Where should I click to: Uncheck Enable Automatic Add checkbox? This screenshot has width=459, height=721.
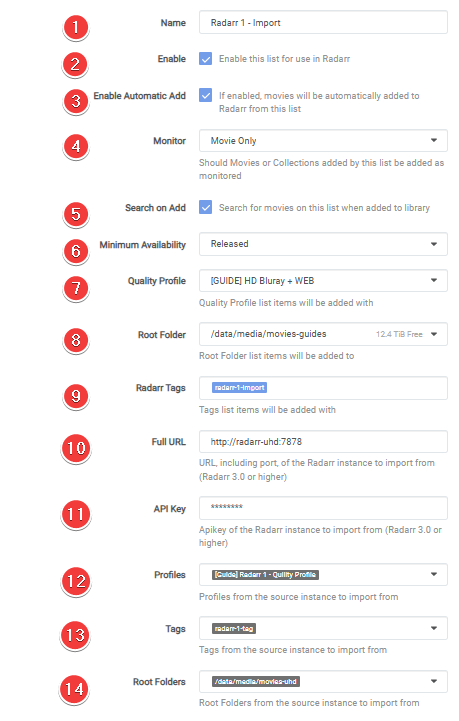click(x=205, y=95)
